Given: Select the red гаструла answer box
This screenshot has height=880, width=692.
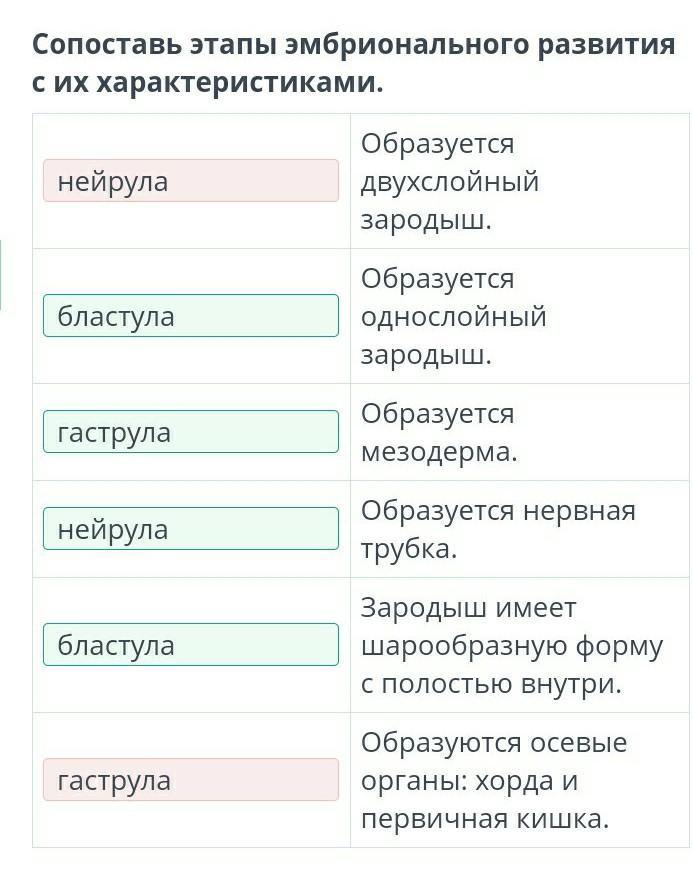Looking at the screenshot, I should 190,780.
